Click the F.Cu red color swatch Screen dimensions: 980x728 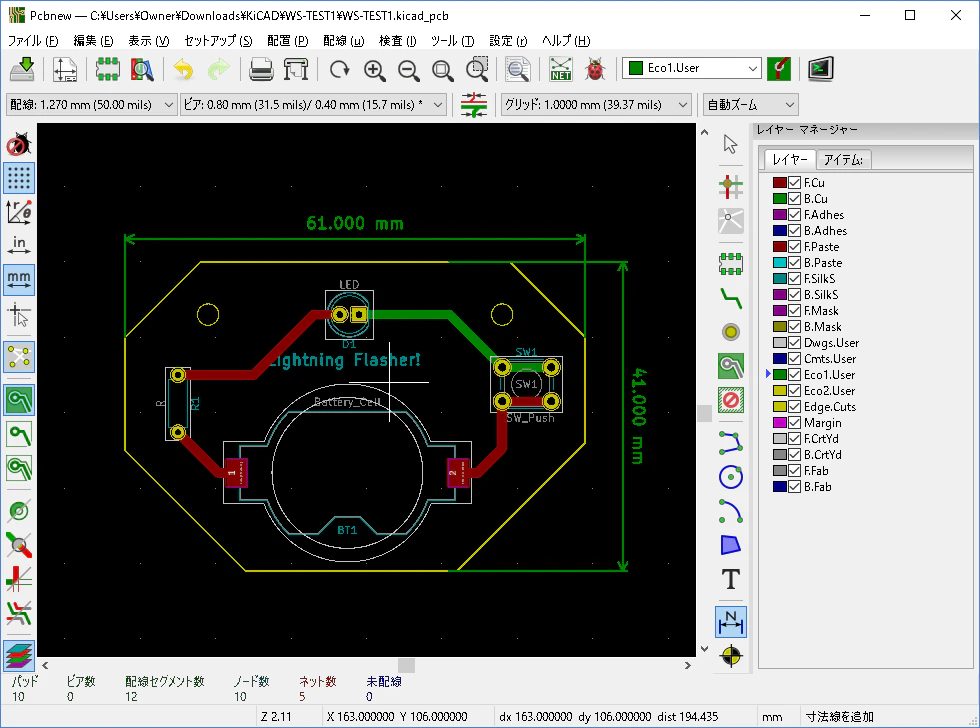tap(779, 182)
